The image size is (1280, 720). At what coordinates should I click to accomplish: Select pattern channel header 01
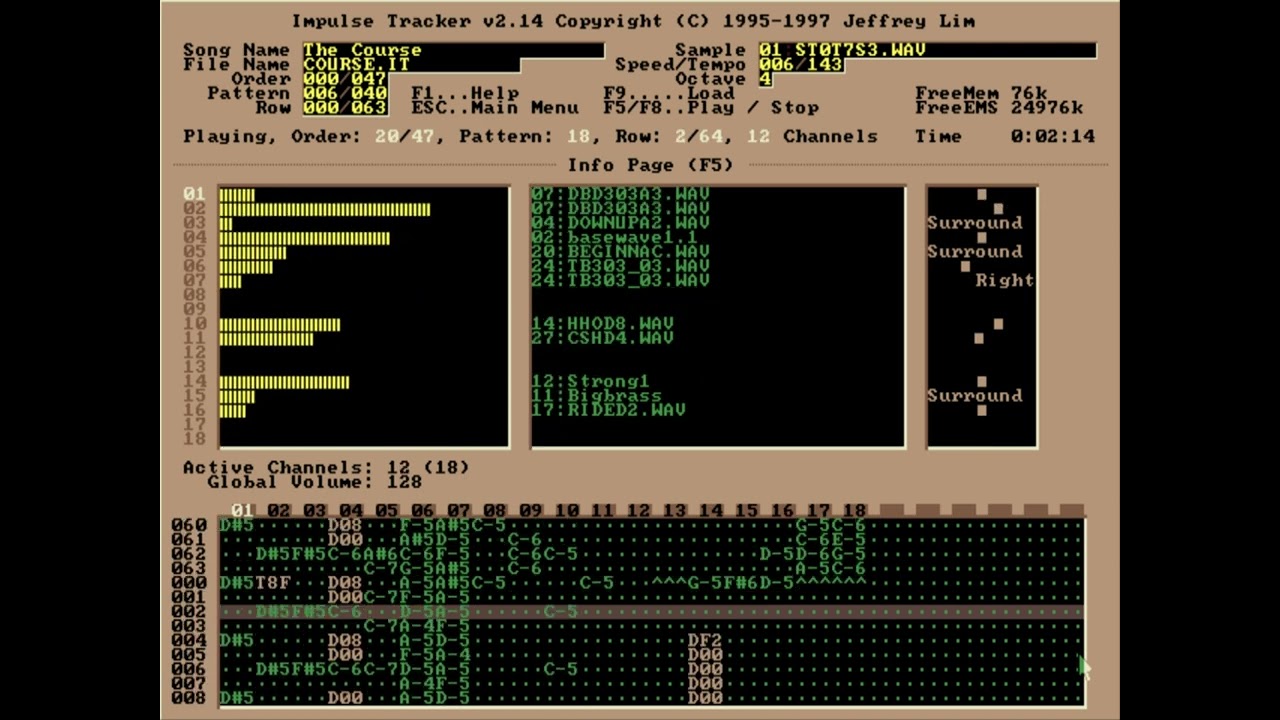click(x=242, y=511)
